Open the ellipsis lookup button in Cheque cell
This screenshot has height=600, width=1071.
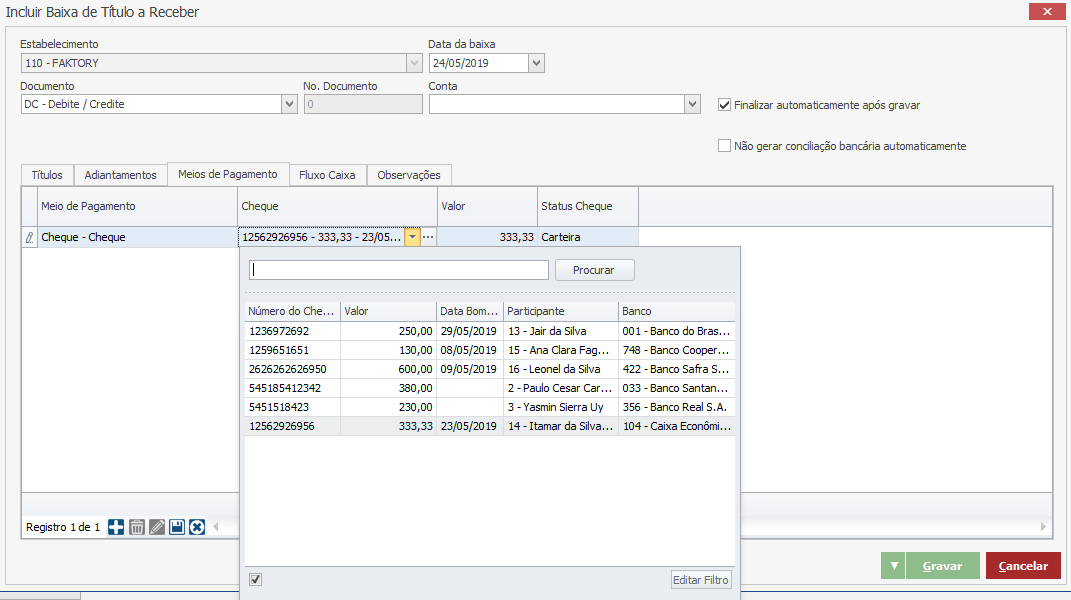[x=428, y=238]
